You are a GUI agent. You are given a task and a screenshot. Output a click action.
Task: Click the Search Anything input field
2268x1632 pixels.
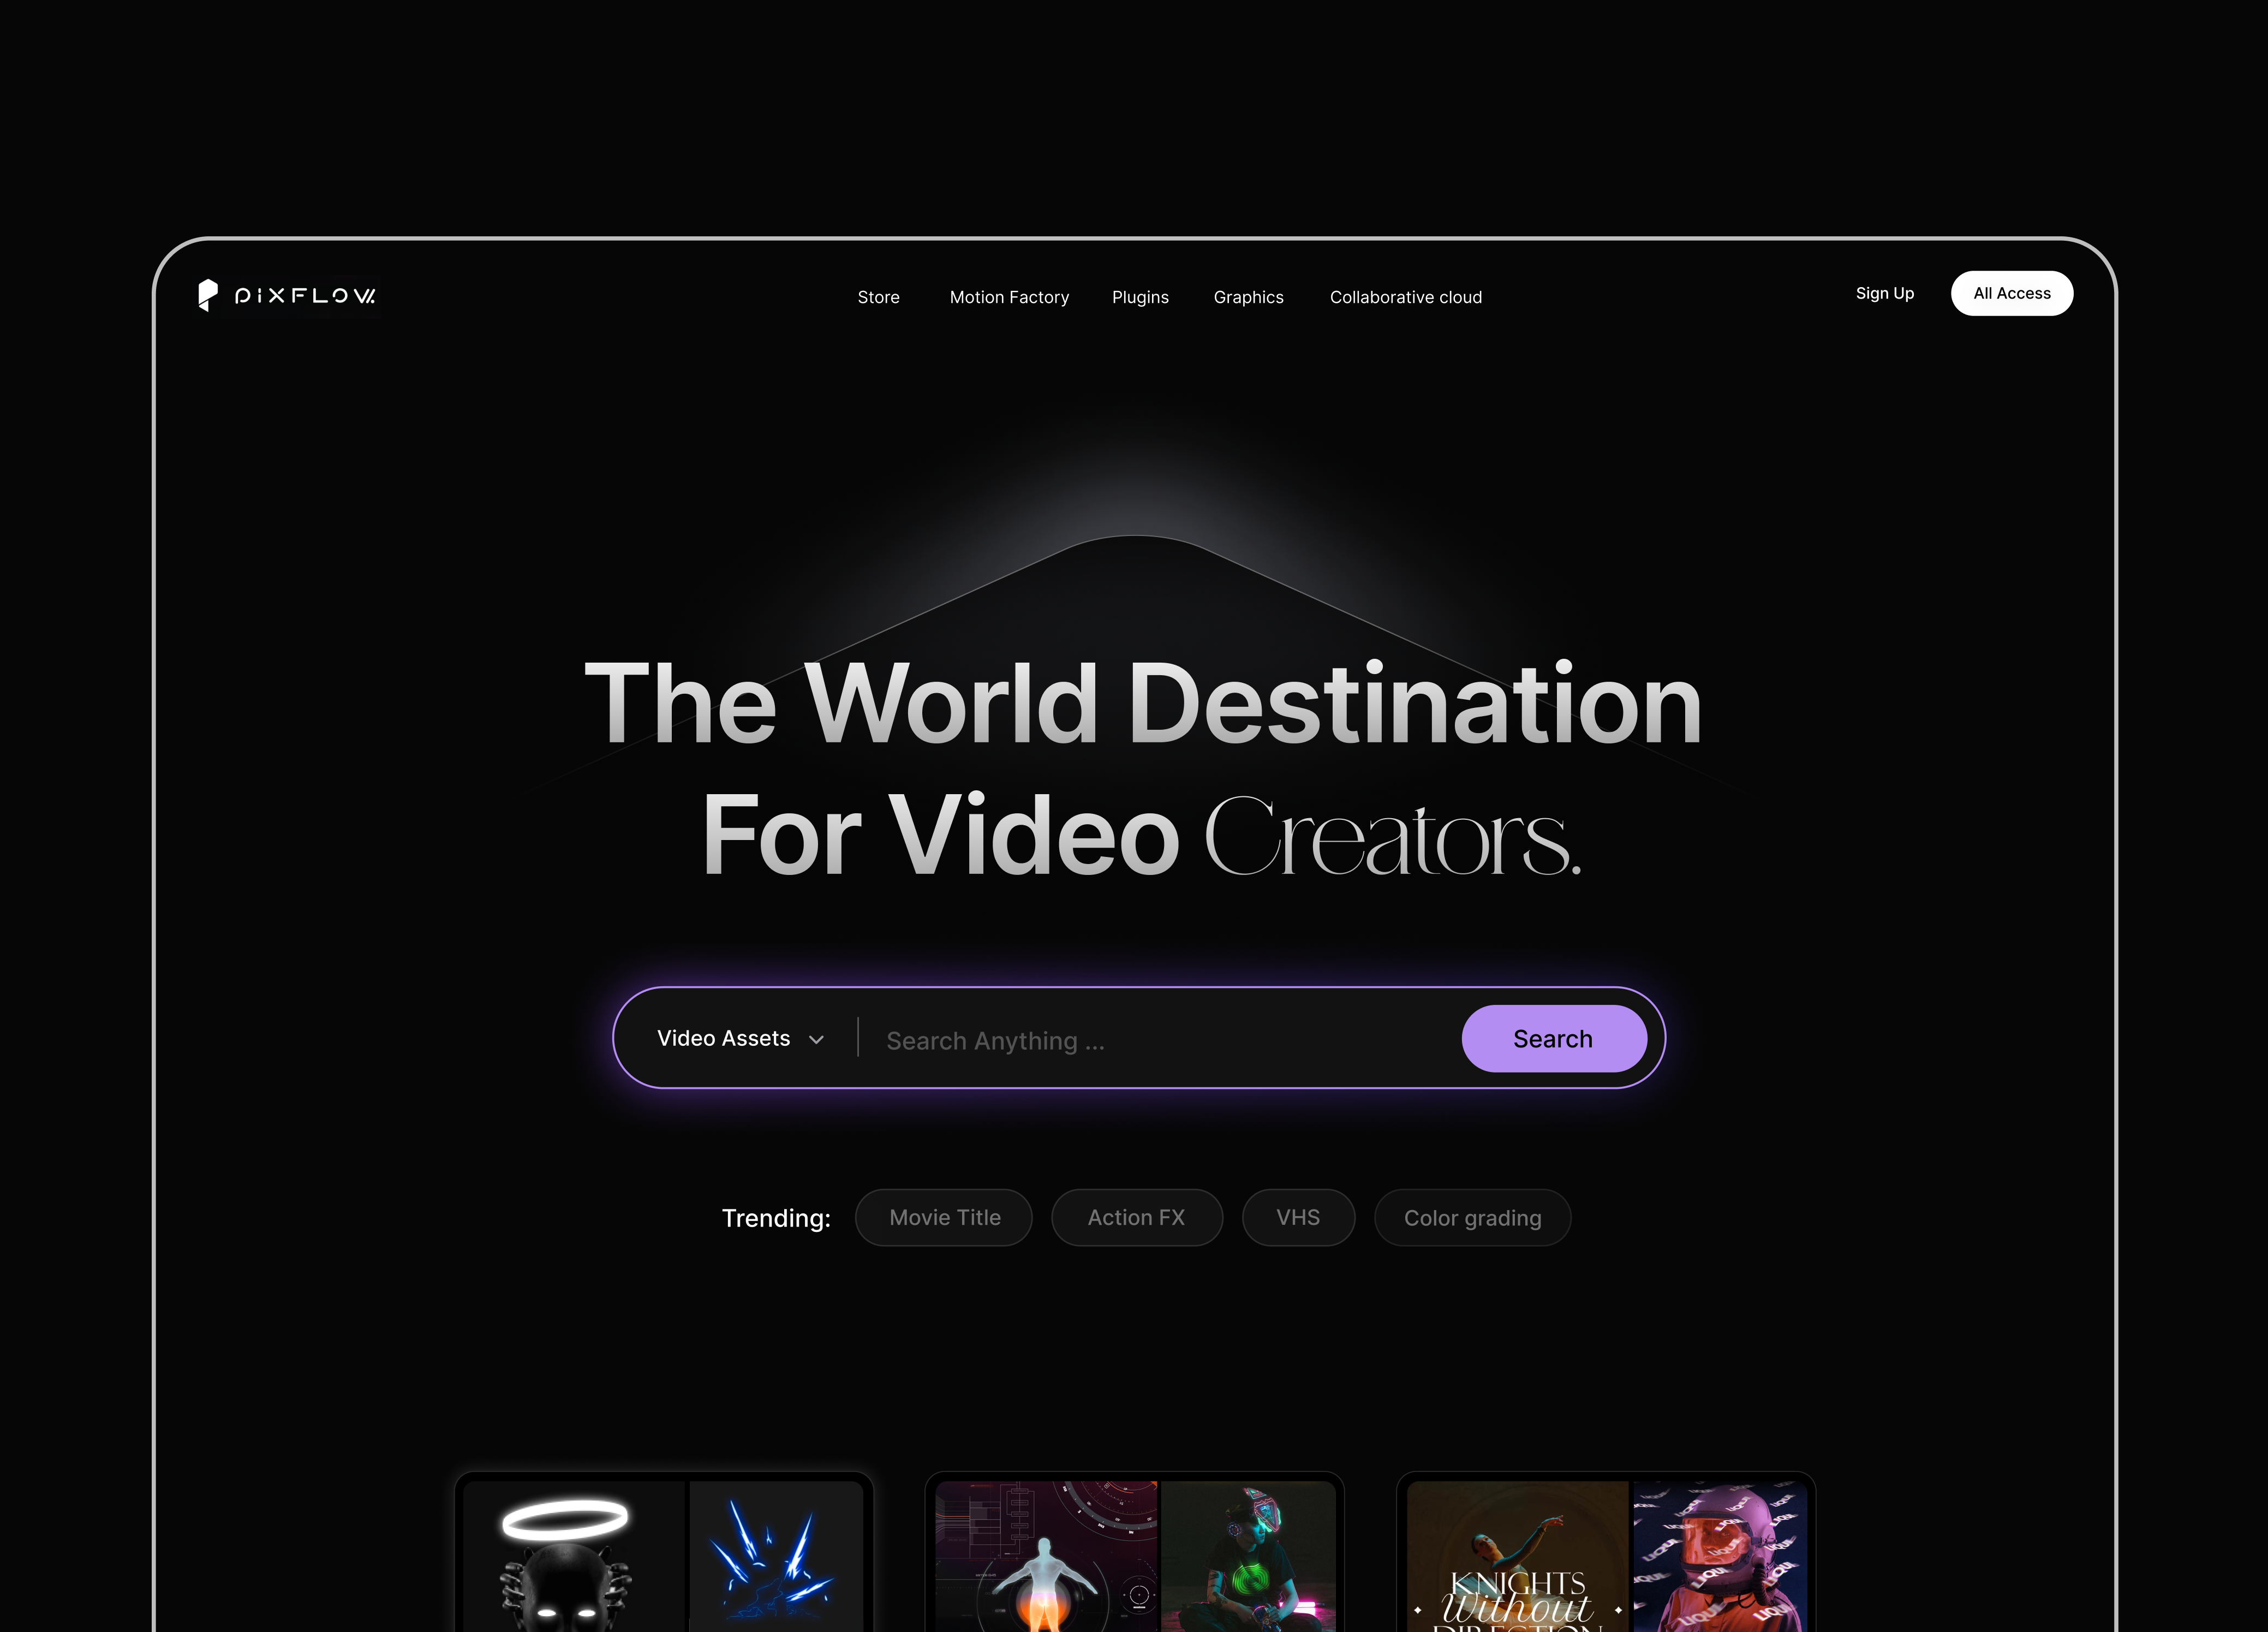pos(1100,1040)
